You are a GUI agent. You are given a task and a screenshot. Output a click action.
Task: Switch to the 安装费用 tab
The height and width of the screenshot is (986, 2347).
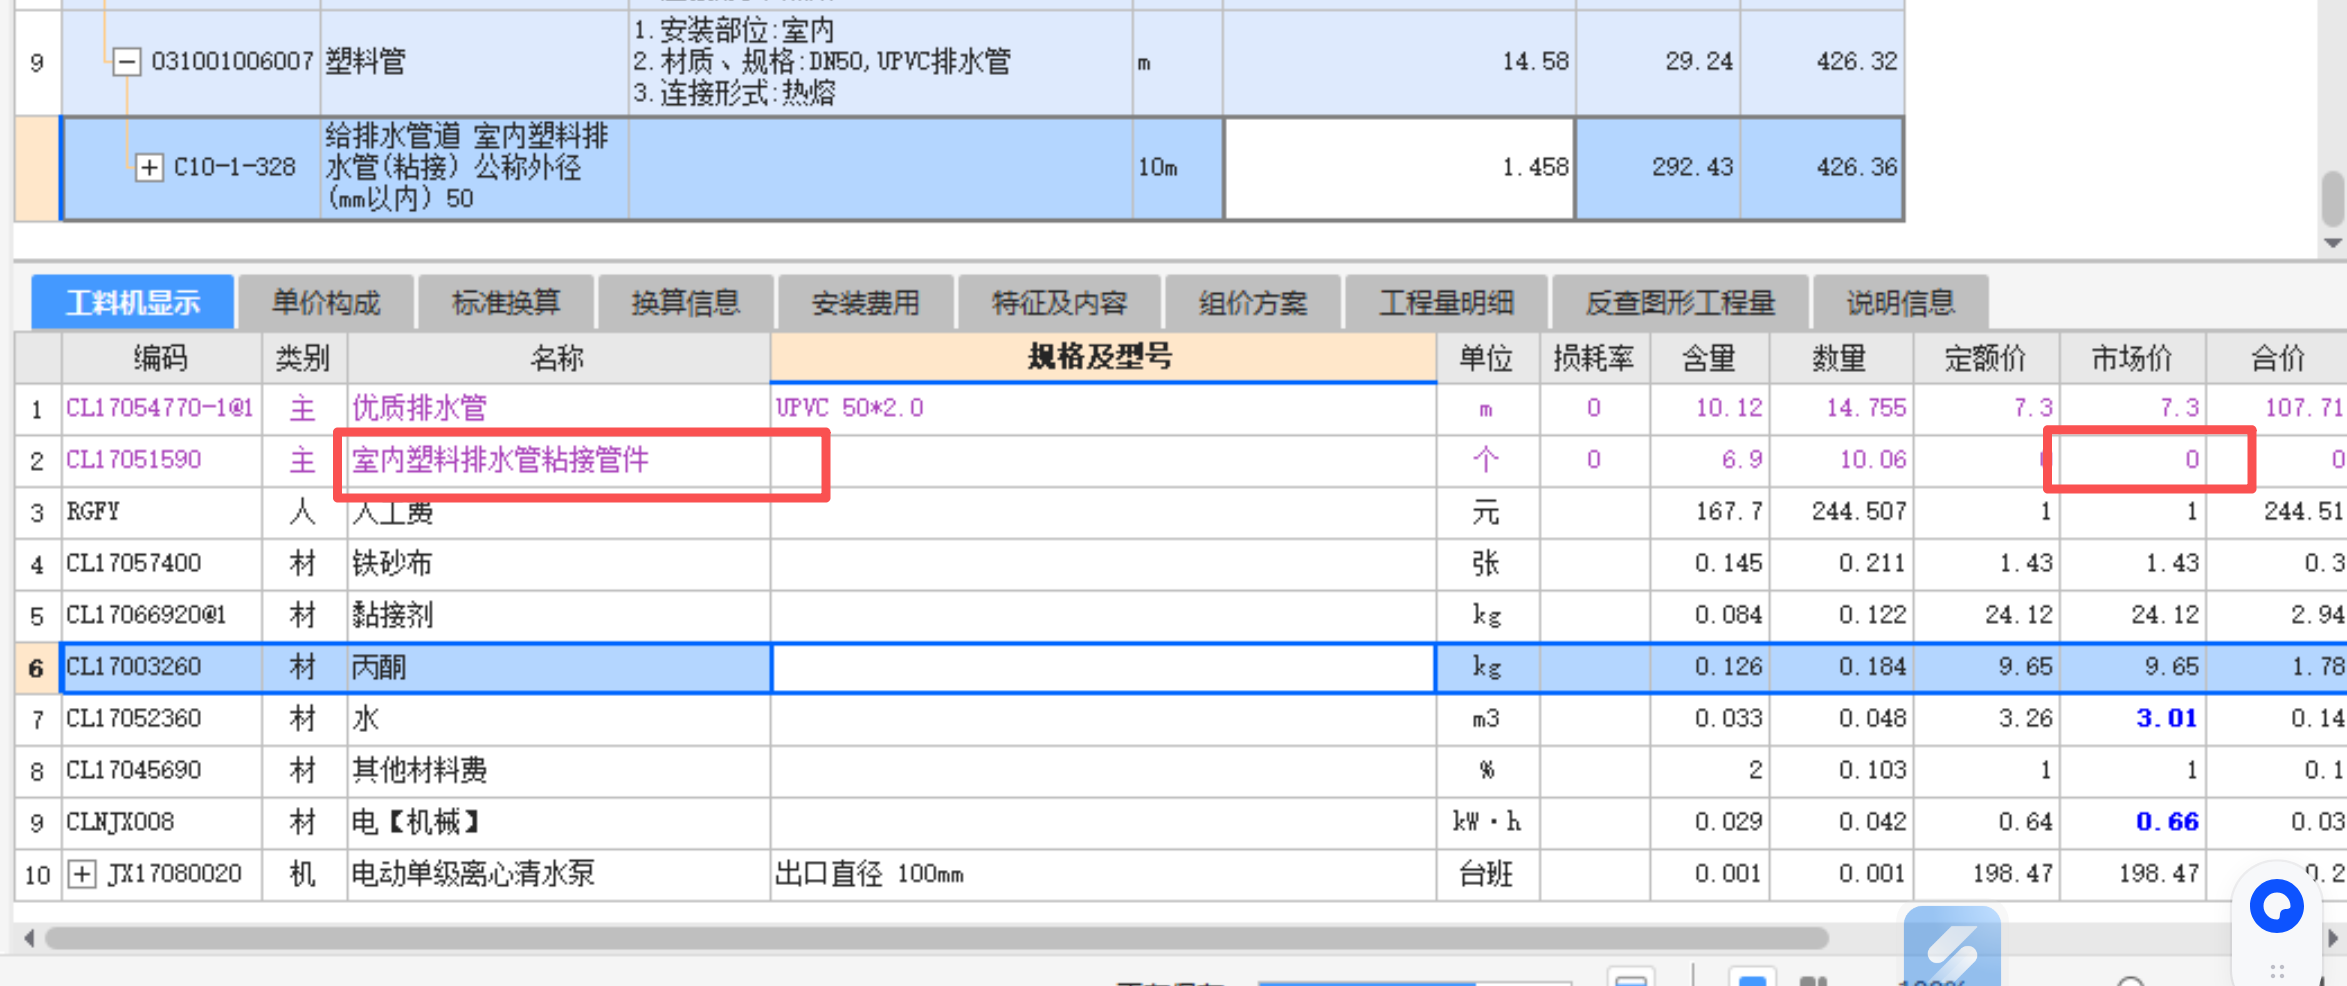point(865,301)
